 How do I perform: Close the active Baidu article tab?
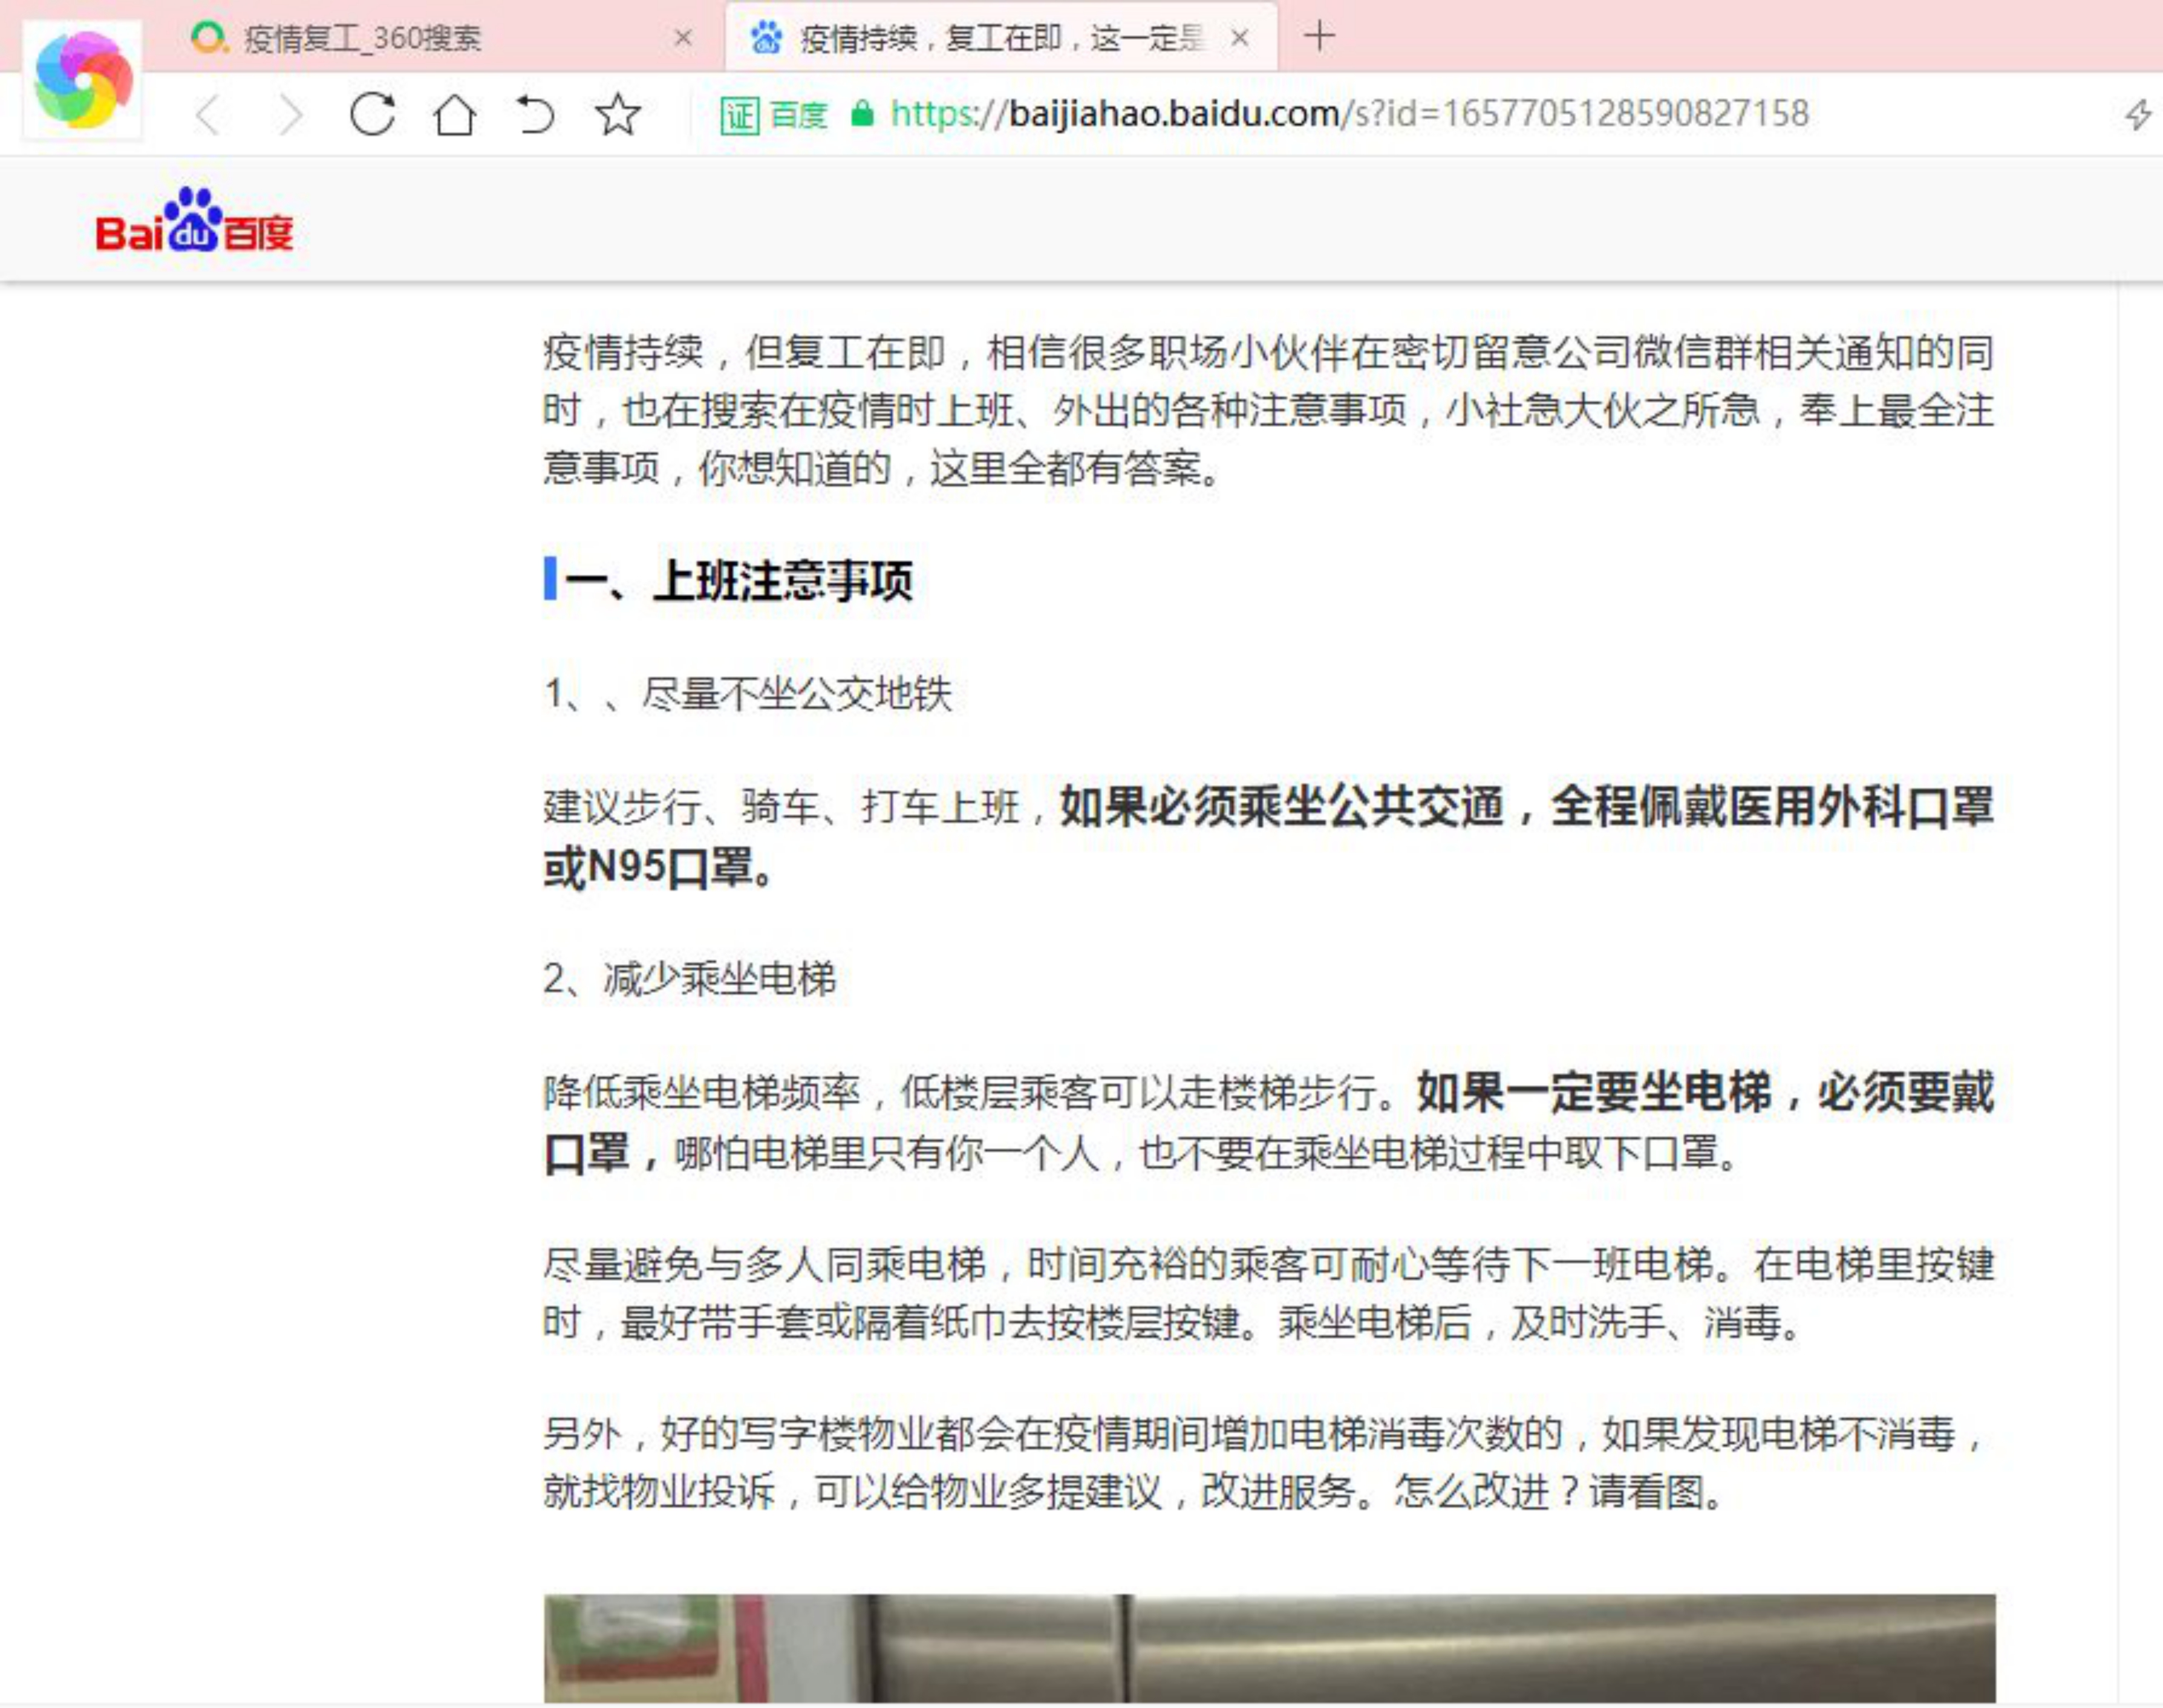click(1240, 39)
